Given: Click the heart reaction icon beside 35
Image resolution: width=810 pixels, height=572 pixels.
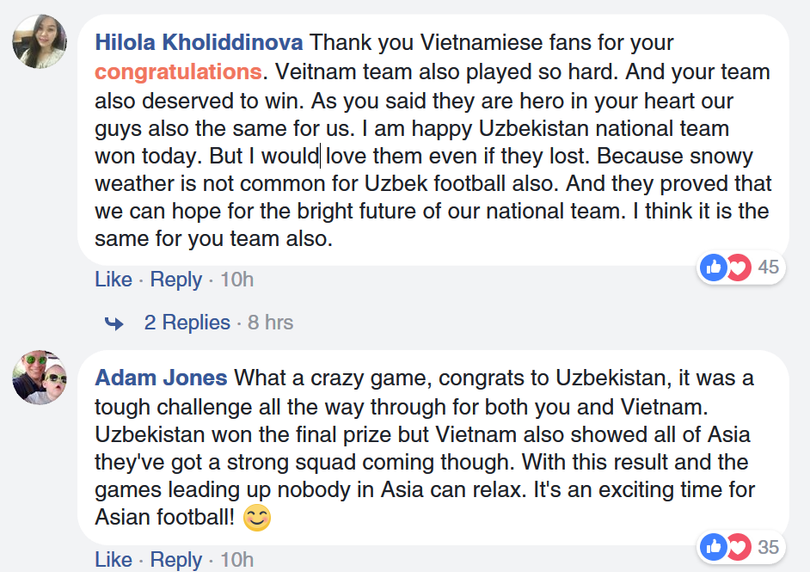Looking at the screenshot, I should tap(738, 546).
